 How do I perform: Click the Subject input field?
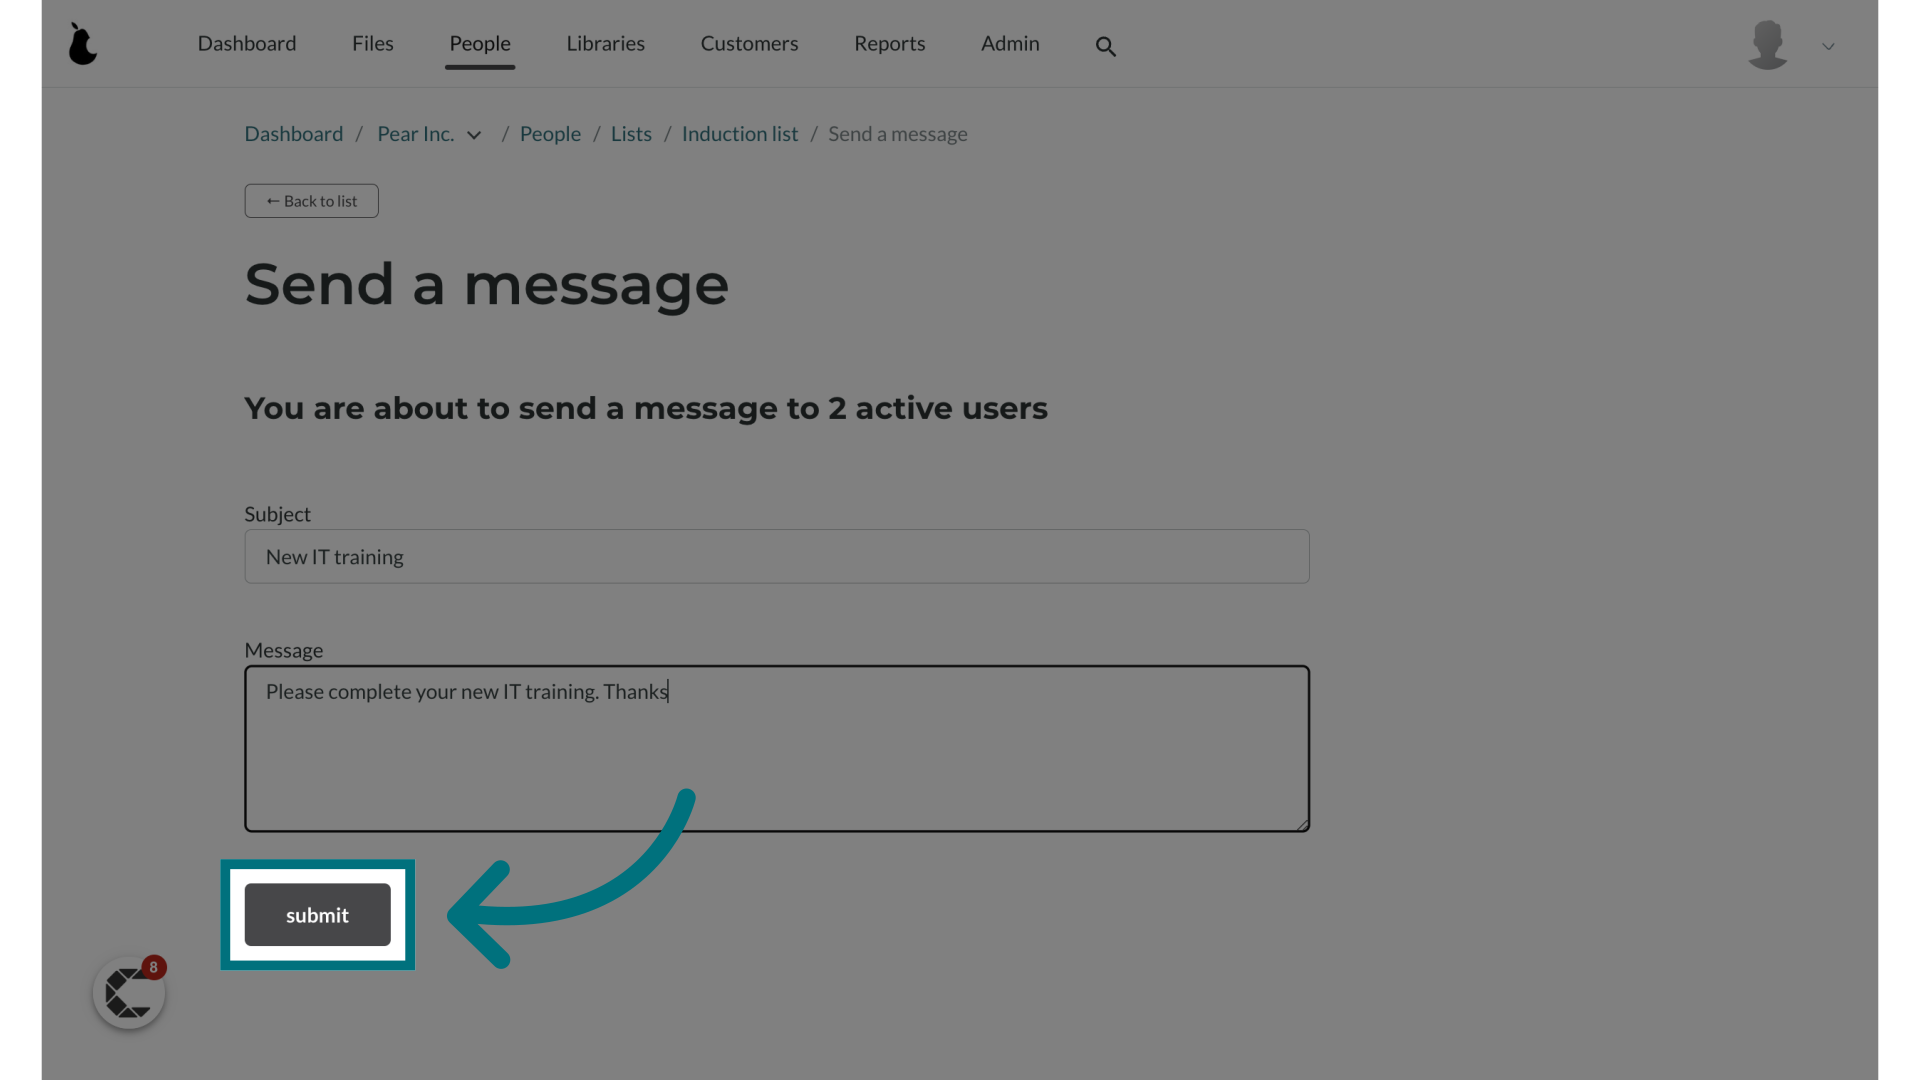pyautogui.click(x=777, y=556)
